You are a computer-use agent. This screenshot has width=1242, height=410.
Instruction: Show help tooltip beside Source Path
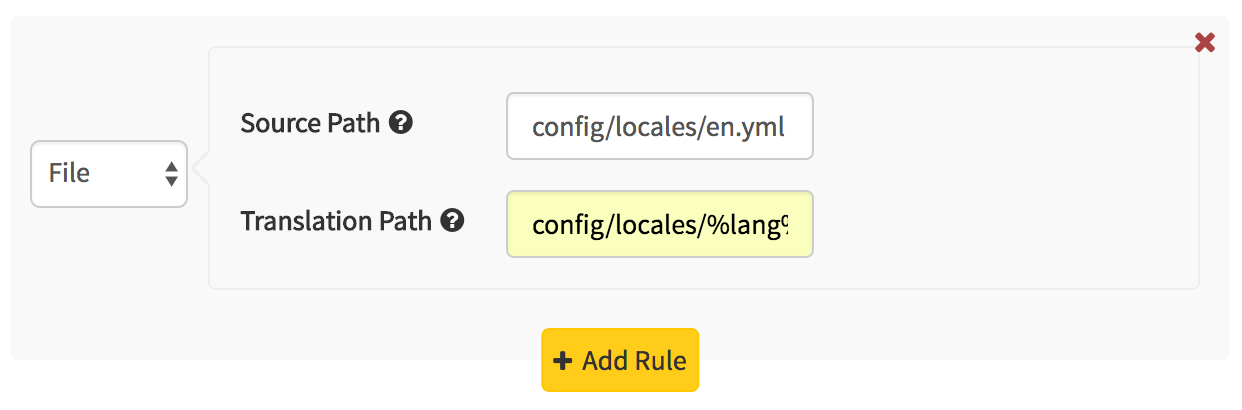[x=401, y=123]
